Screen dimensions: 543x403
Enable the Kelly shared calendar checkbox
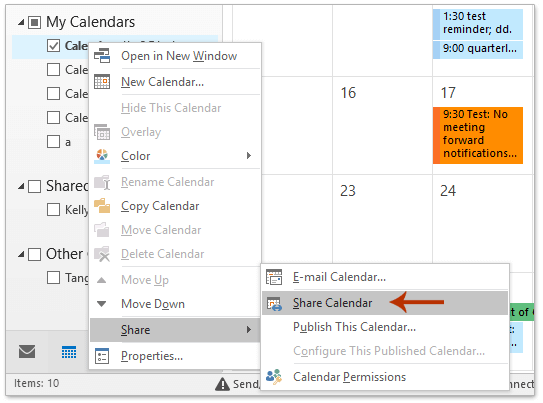coord(53,209)
